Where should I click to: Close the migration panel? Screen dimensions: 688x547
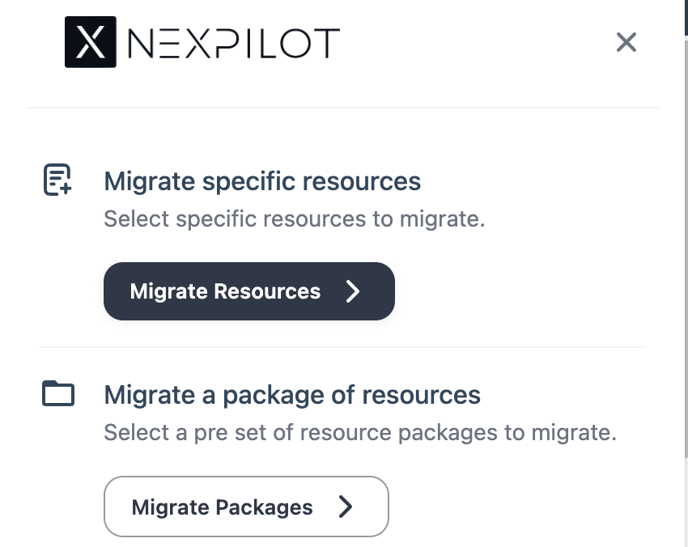point(626,42)
